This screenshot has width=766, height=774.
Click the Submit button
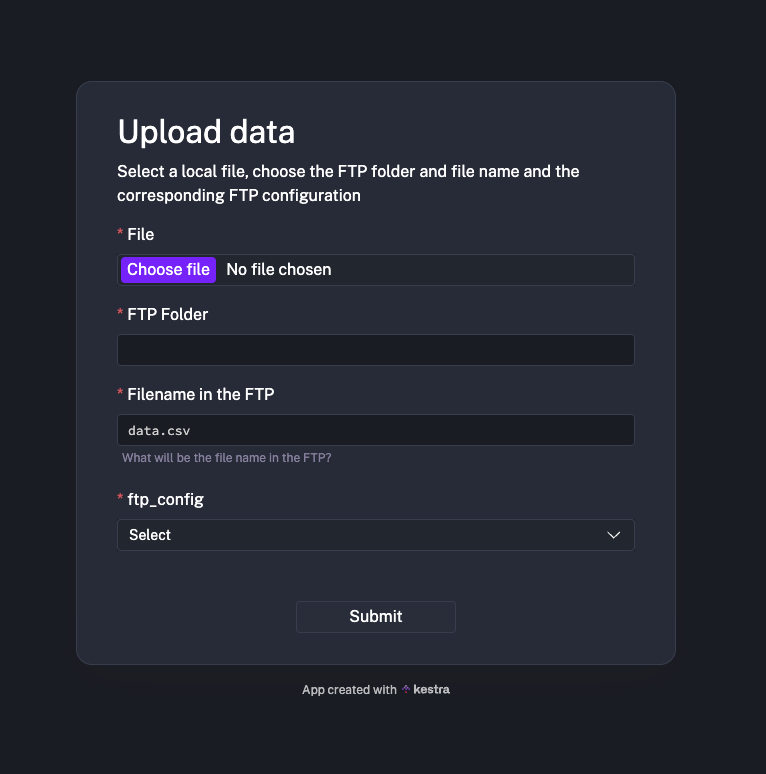click(x=376, y=617)
